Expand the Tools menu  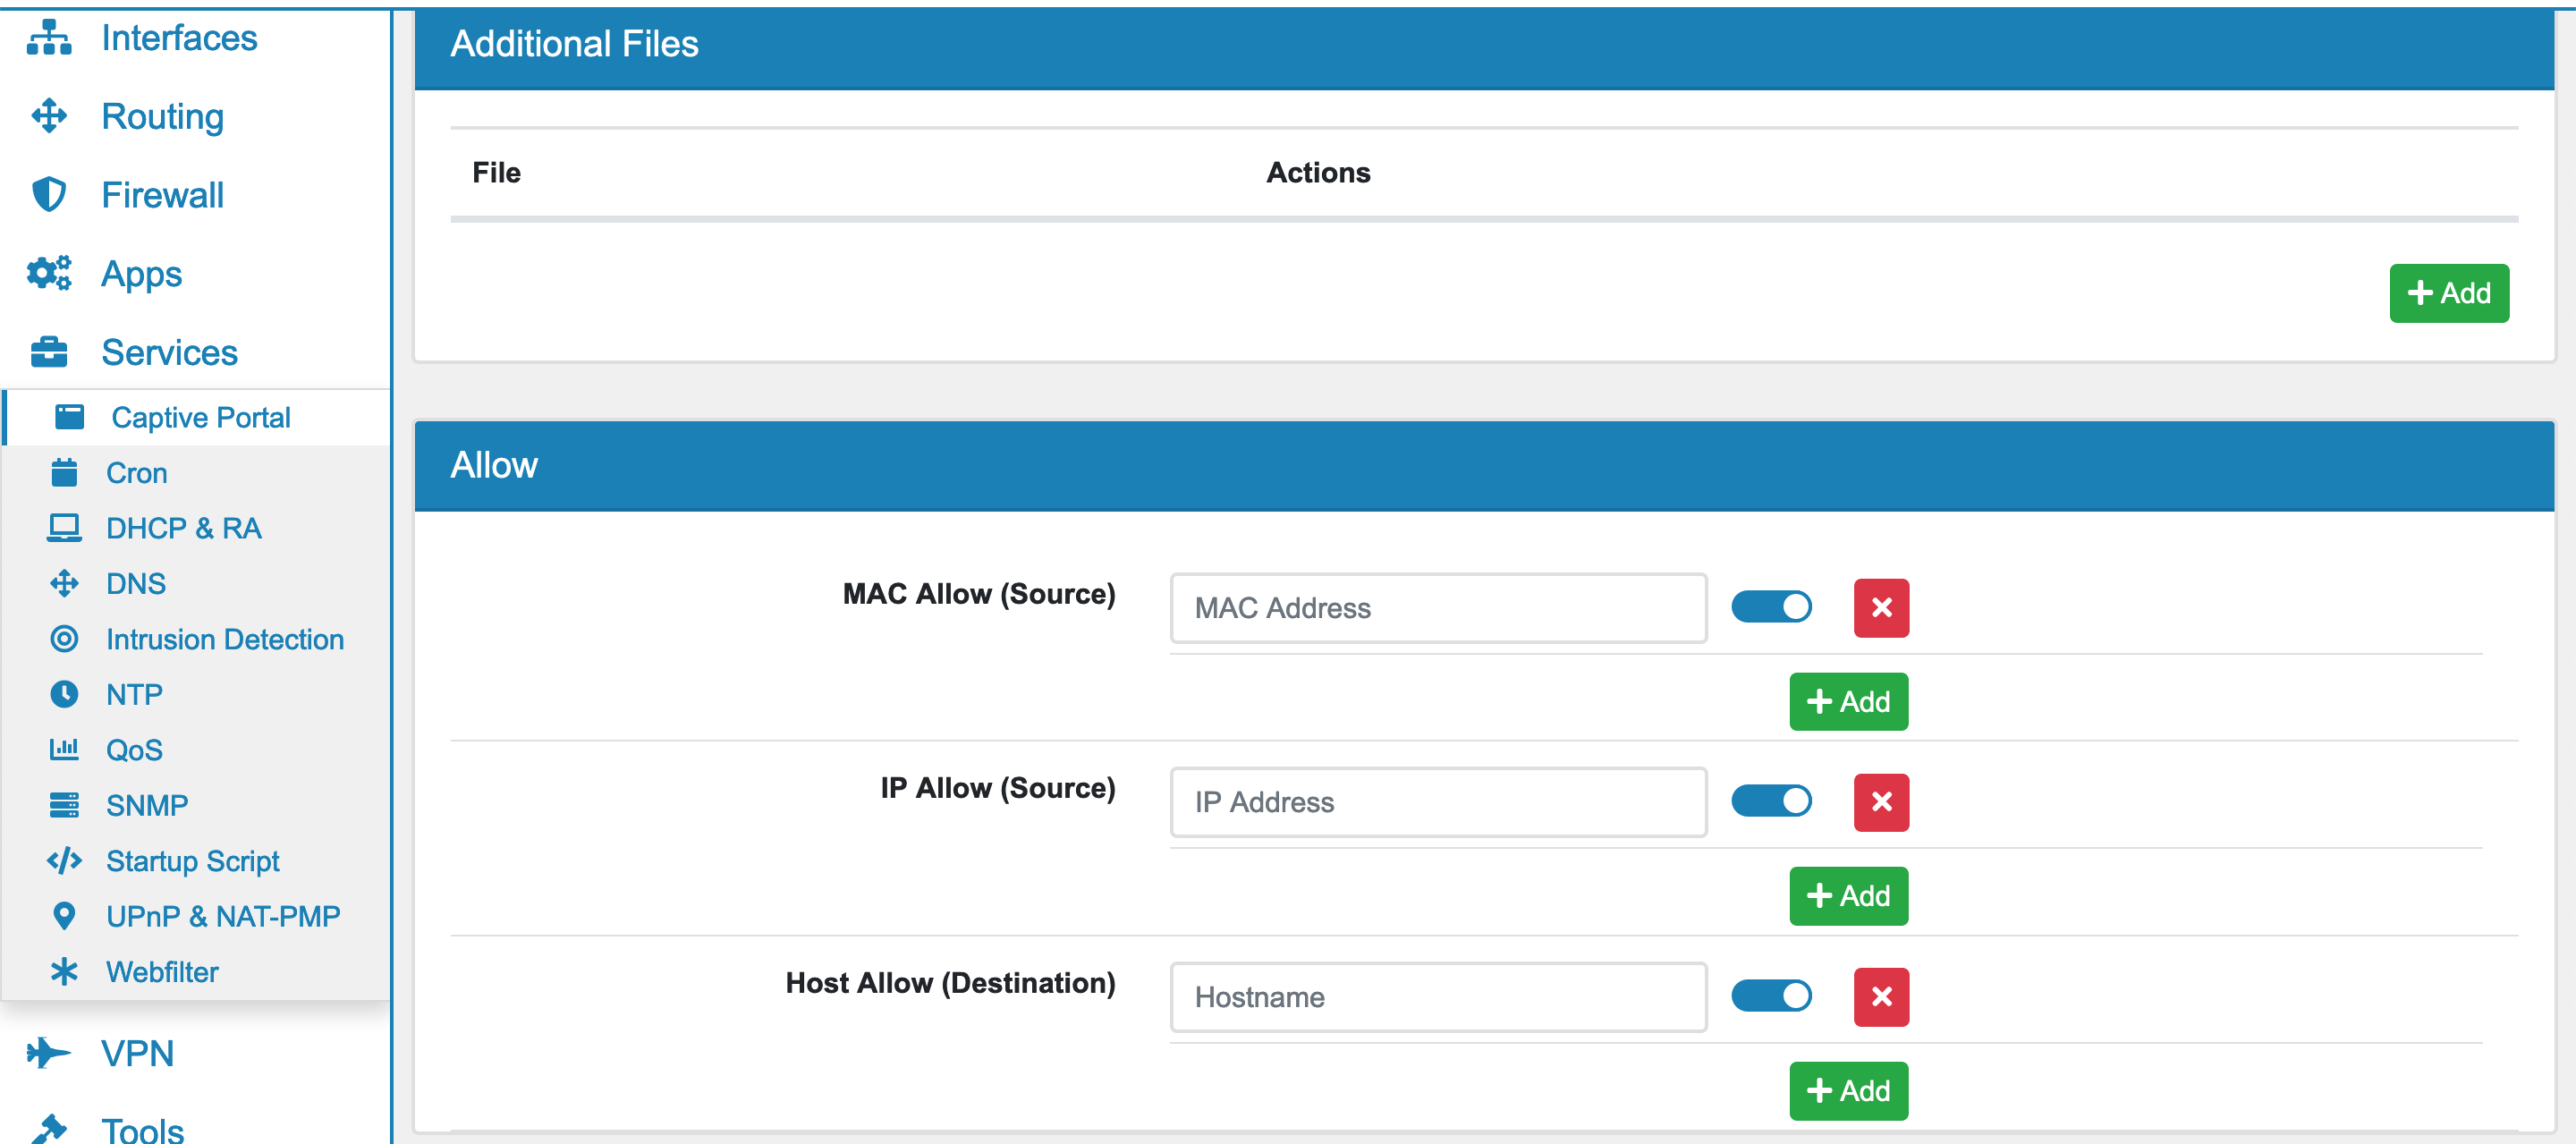(142, 1130)
